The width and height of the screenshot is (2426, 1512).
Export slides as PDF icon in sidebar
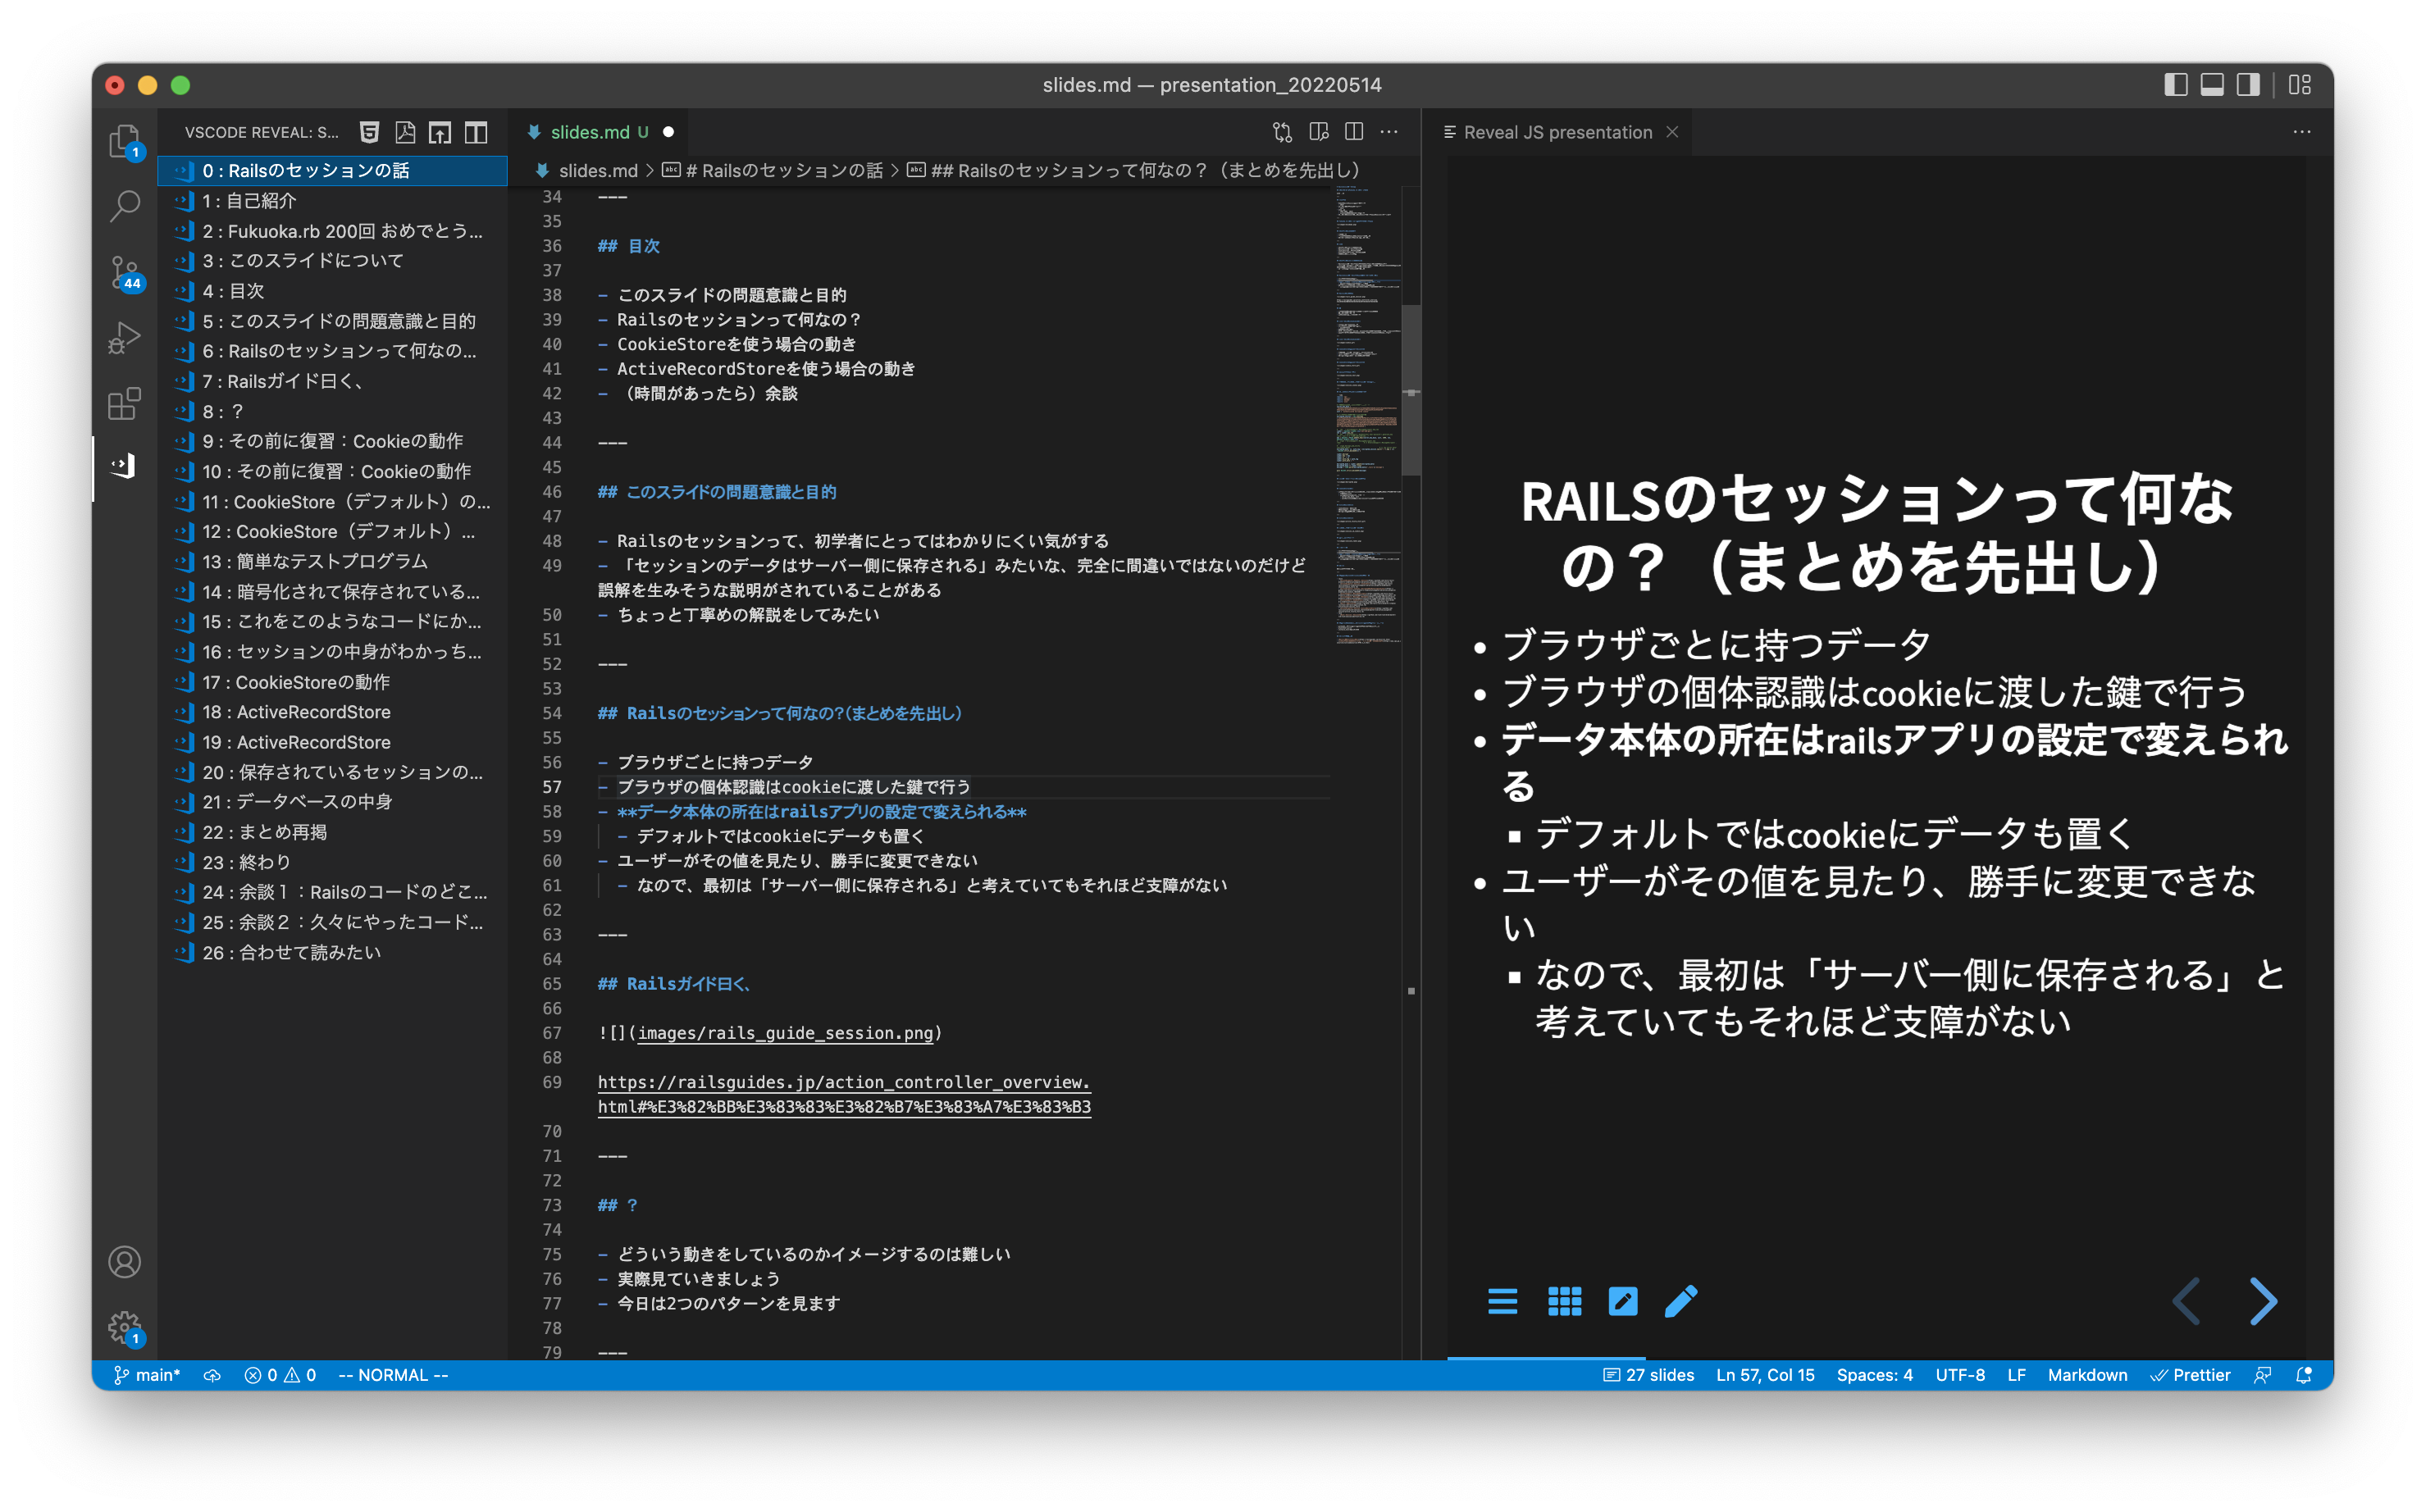405,132
